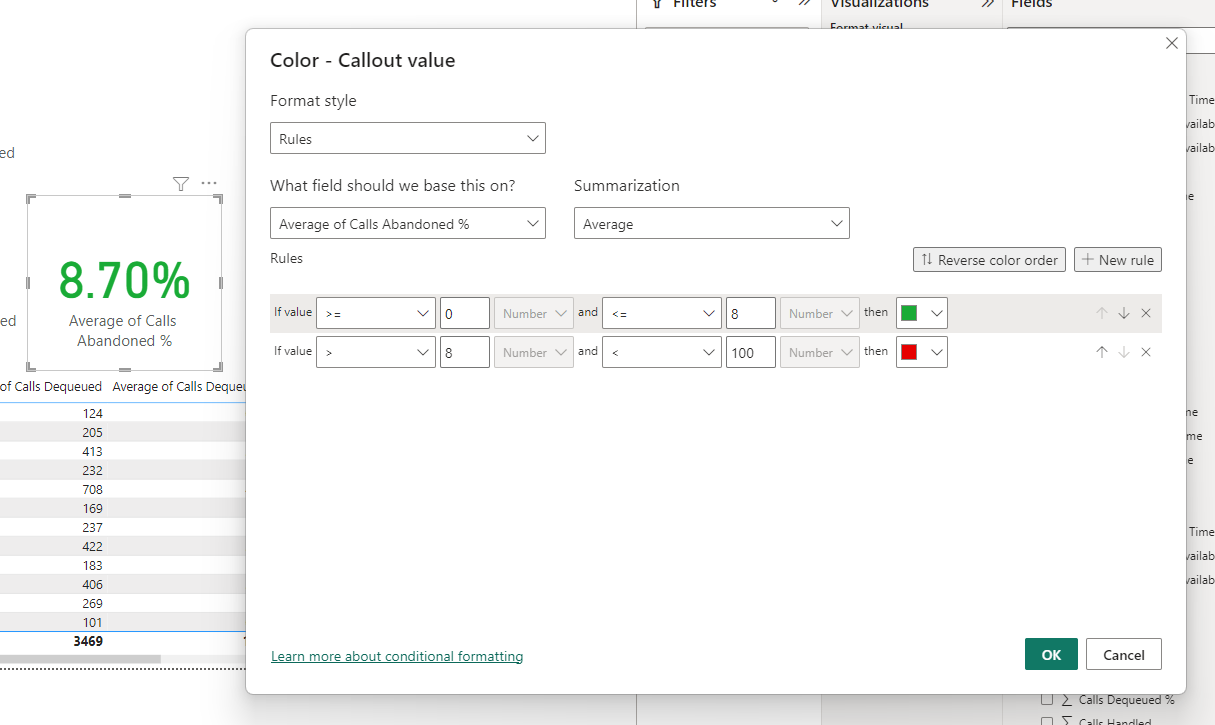This screenshot has height=725, width=1215.
Task: Open the > operator dropdown in second rule
Action: click(x=376, y=352)
